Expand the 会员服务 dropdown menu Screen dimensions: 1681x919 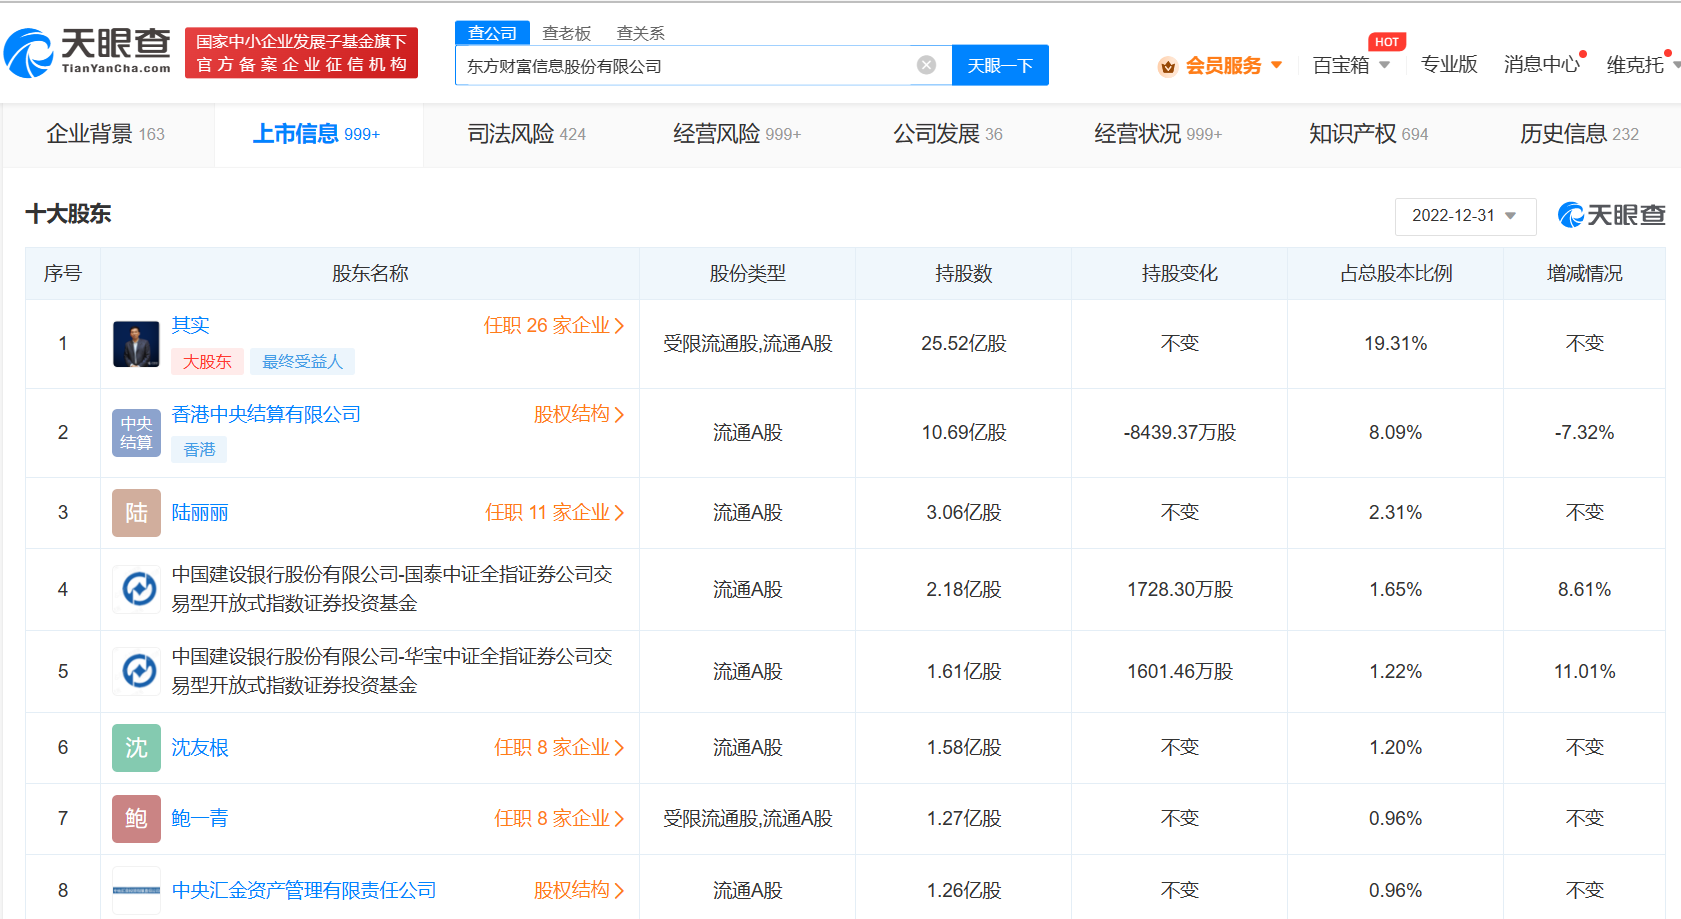[1276, 65]
